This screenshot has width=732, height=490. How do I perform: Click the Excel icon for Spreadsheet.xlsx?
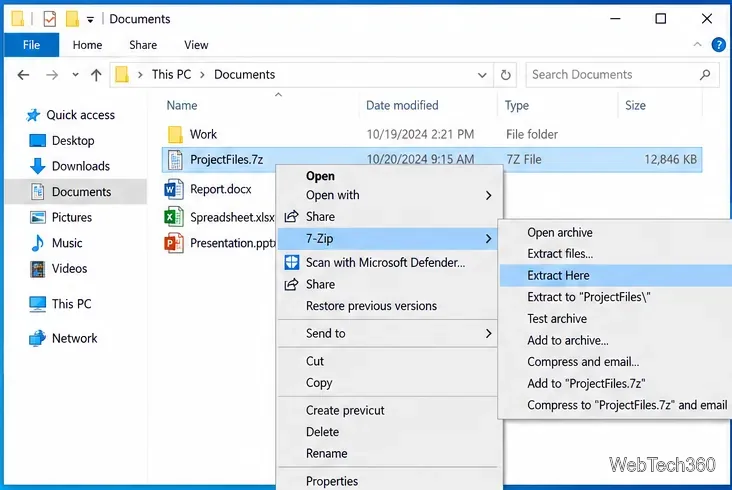coord(174,217)
